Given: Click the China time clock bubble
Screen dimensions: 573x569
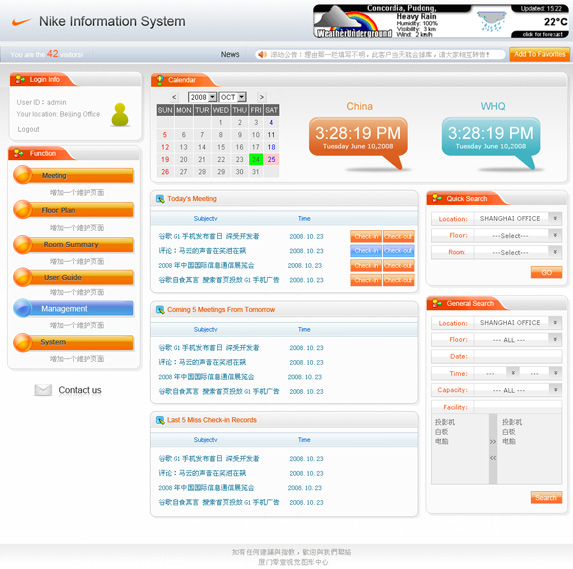Looking at the screenshot, I should (358, 143).
